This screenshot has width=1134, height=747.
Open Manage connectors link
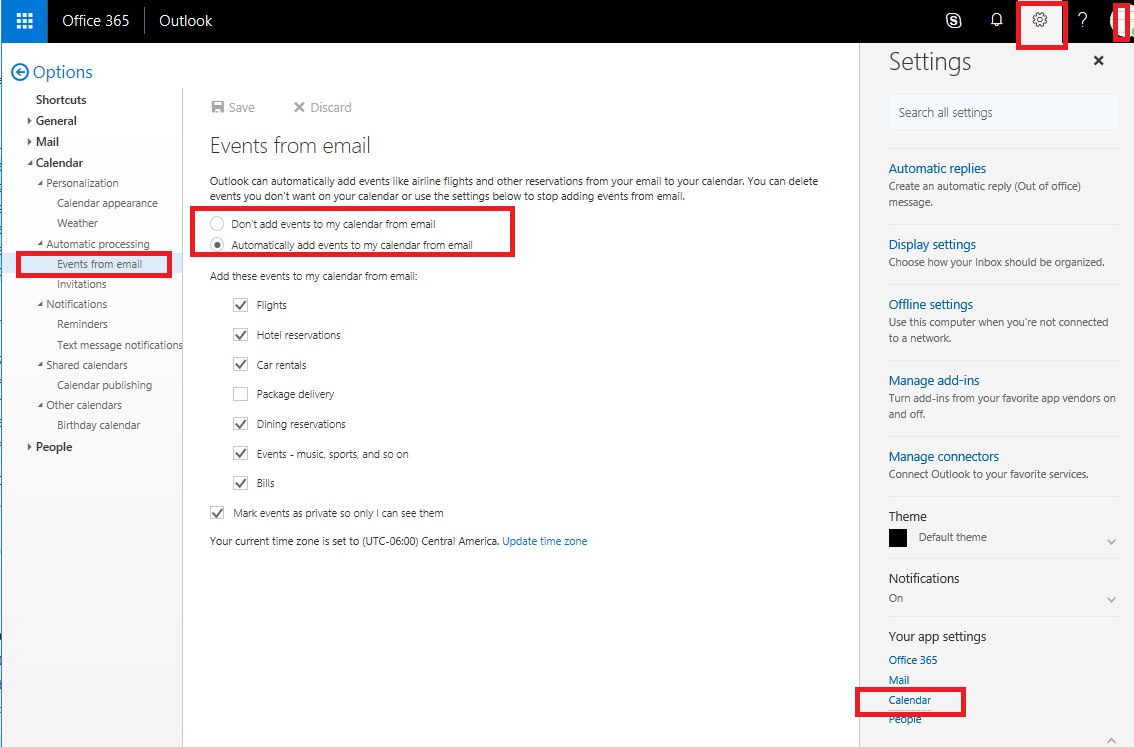point(943,456)
